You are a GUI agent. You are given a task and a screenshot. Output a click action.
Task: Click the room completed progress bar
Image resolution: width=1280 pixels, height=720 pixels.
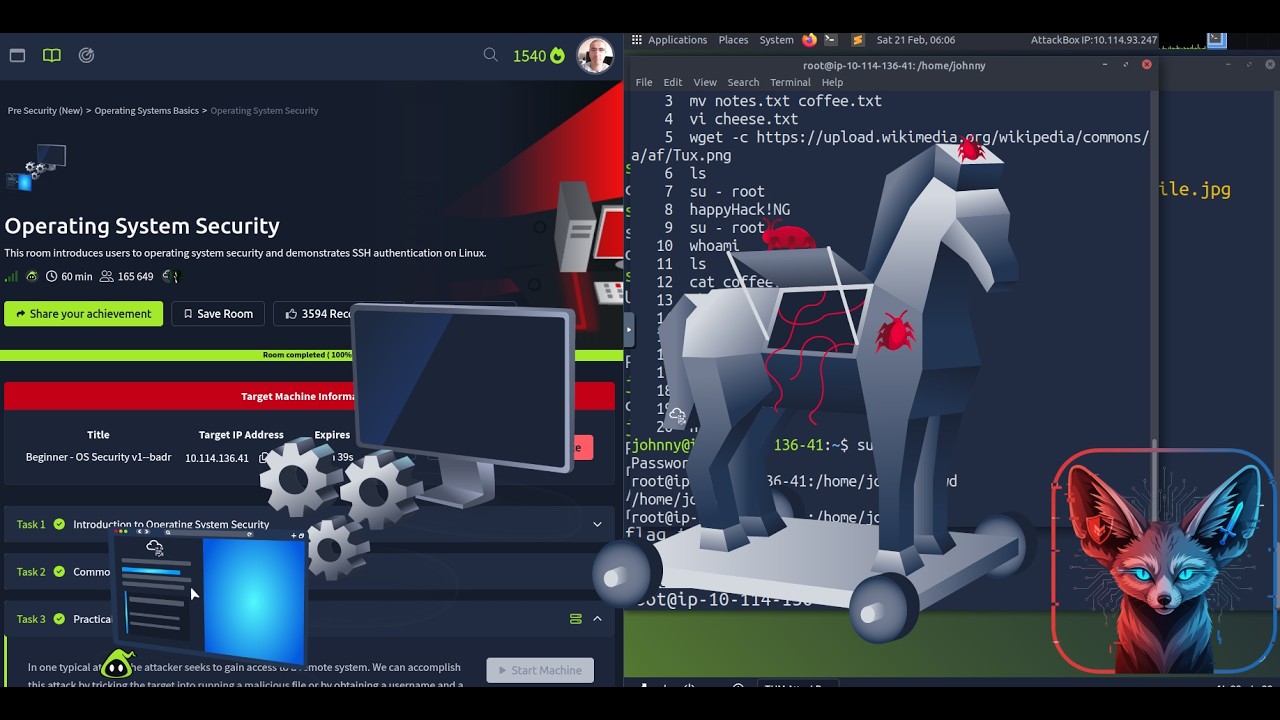[310, 355]
